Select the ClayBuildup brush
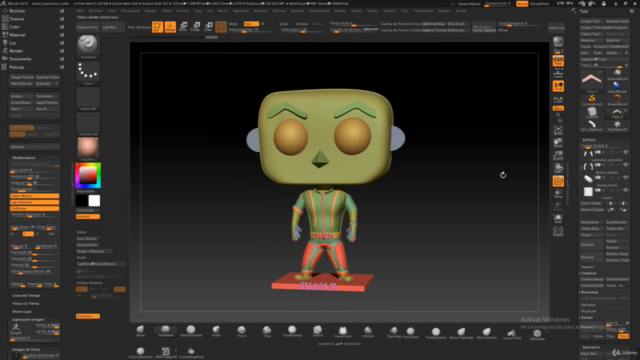This screenshot has height=360, width=640. (292, 331)
